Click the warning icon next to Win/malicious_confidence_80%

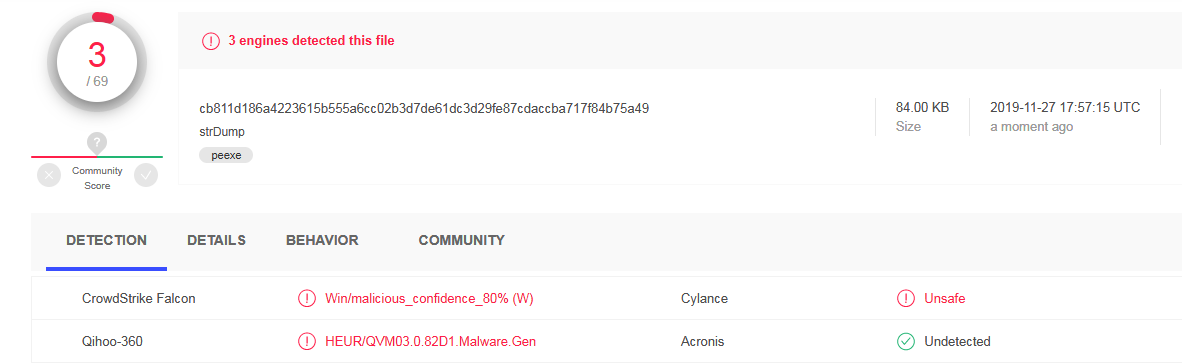[x=307, y=298]
